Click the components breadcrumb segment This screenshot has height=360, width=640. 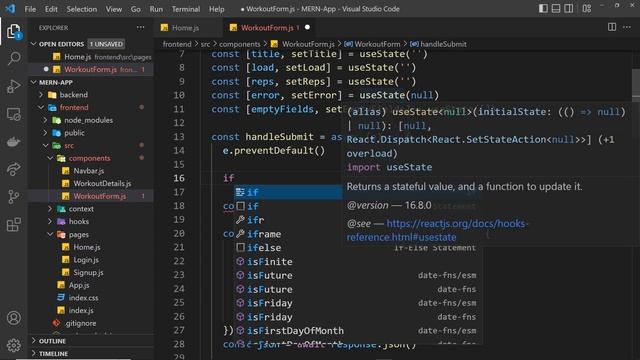(240, 44)
